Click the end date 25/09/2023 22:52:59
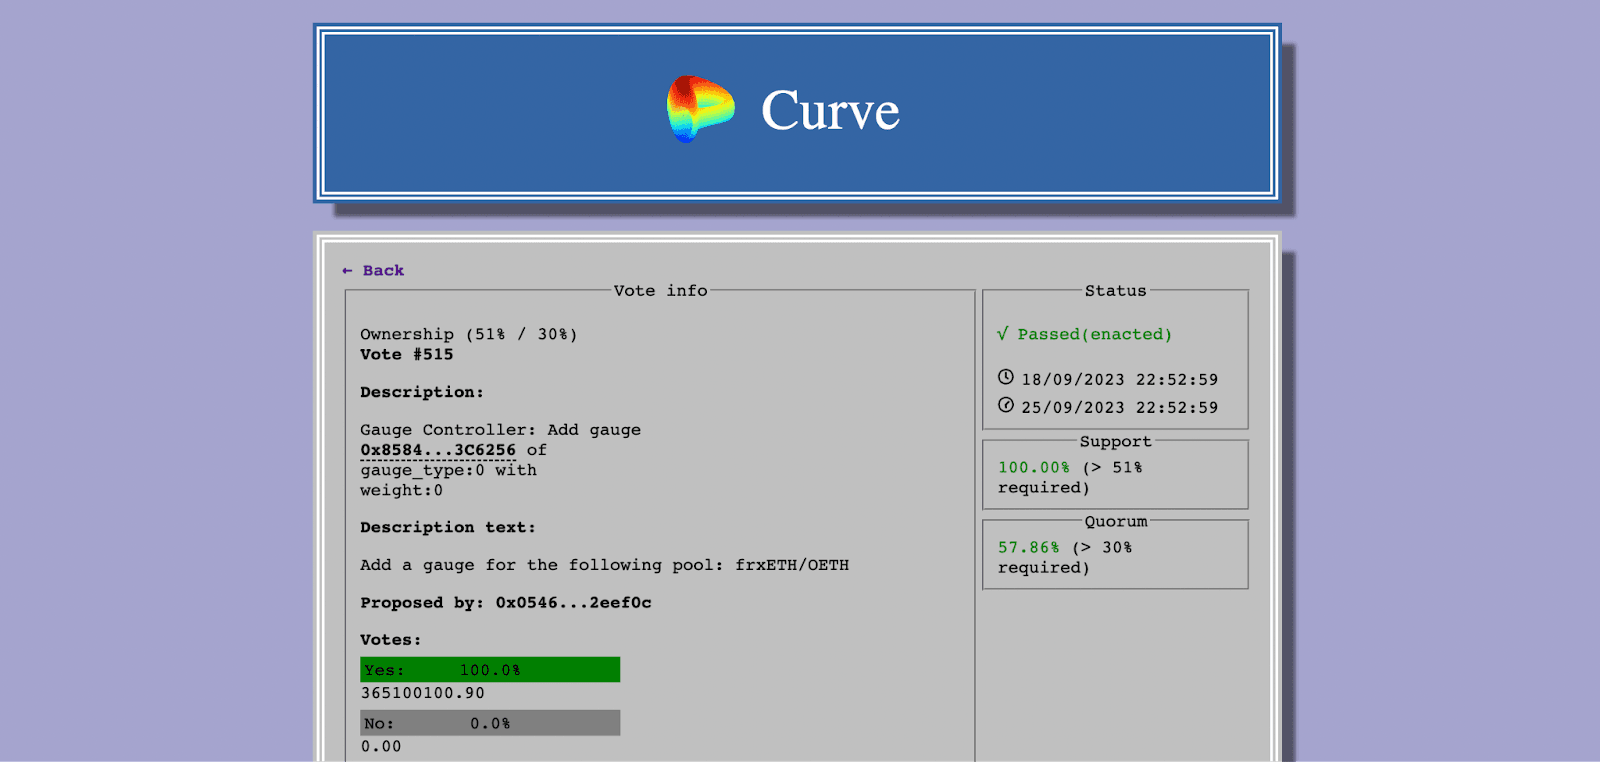 pos(1120,408)
